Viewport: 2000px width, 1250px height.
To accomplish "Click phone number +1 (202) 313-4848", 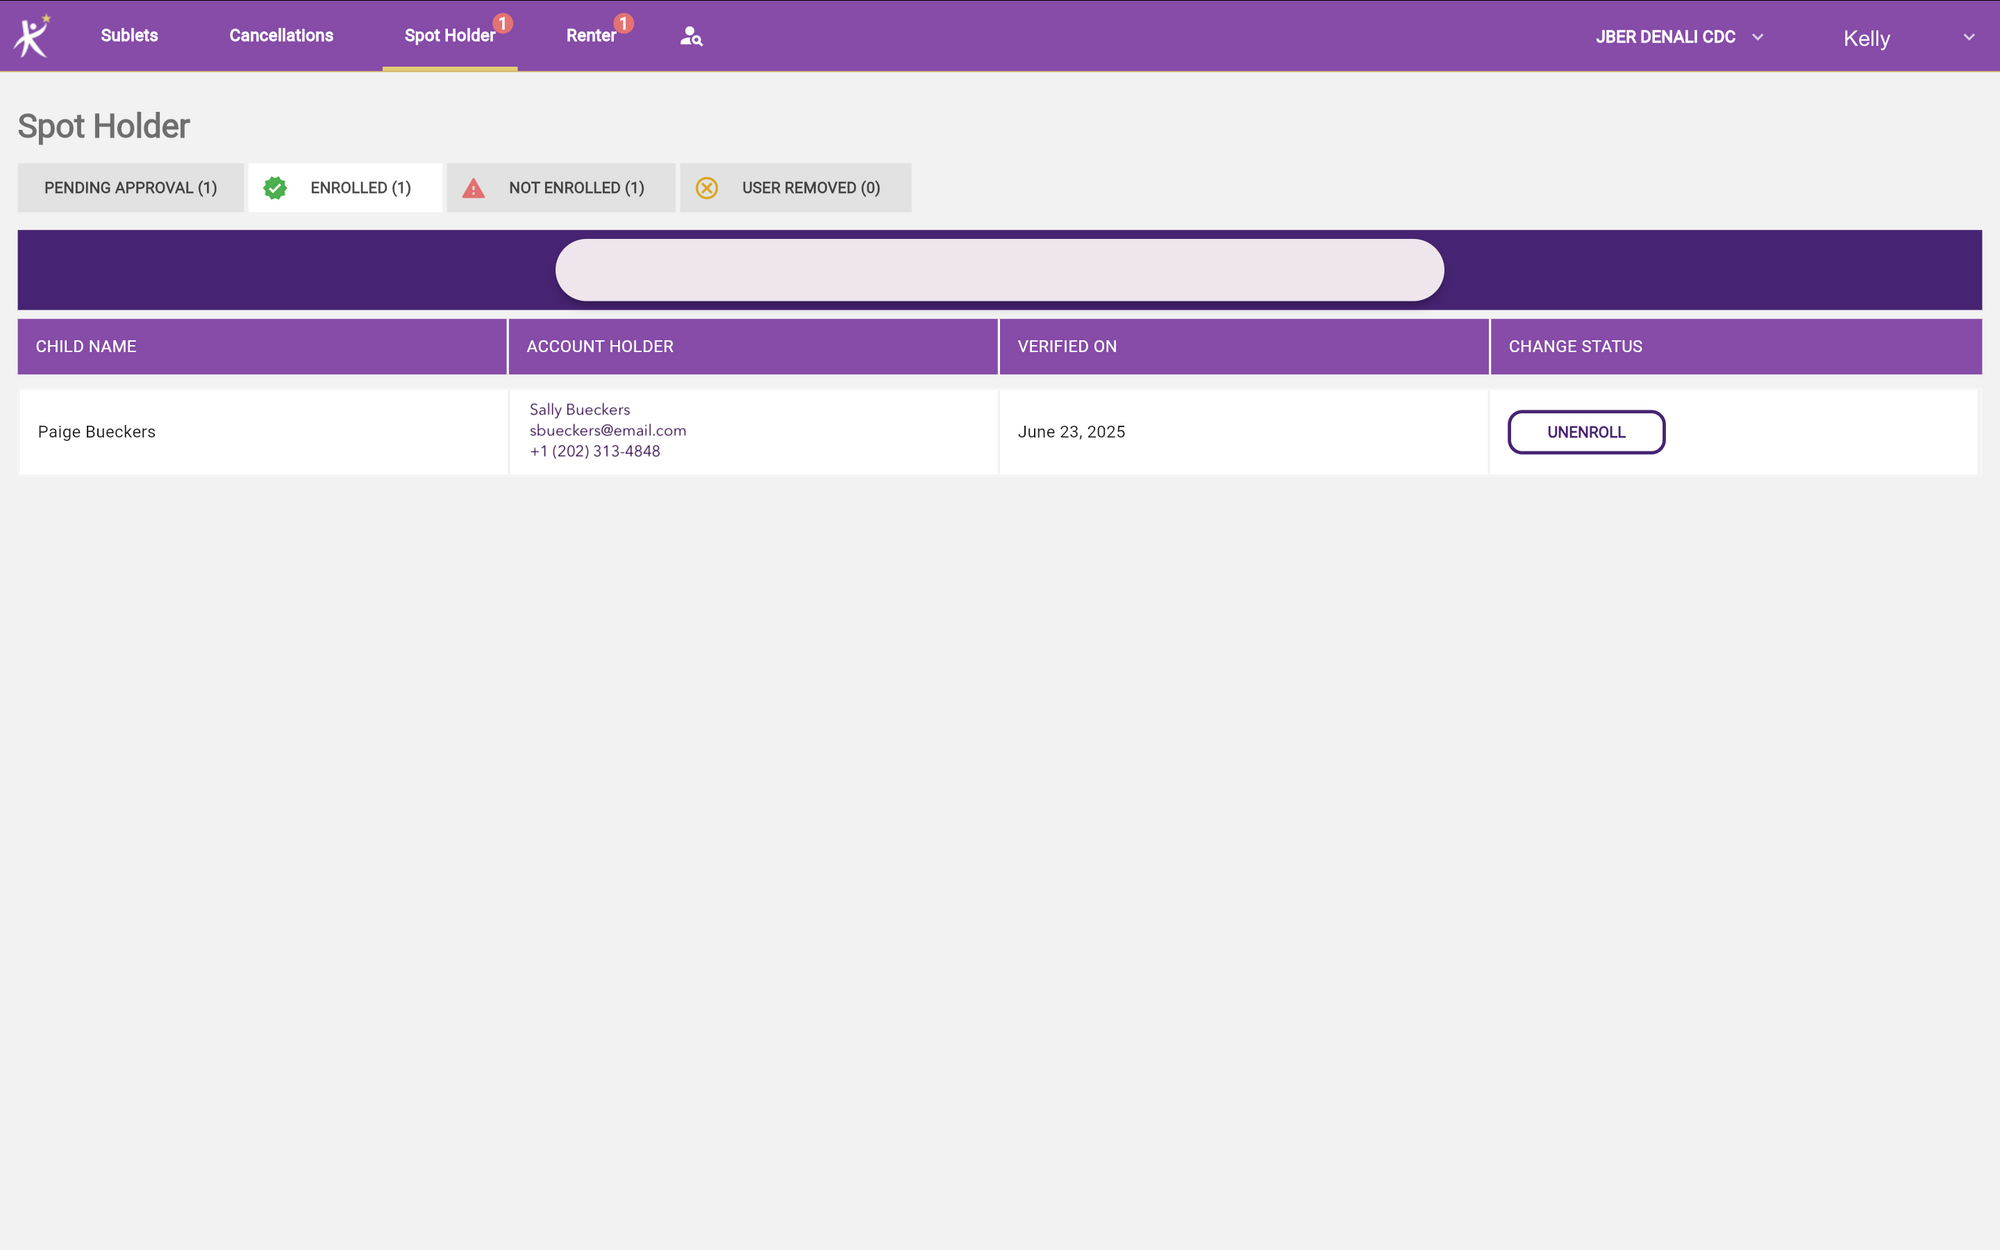I will 595,451.
